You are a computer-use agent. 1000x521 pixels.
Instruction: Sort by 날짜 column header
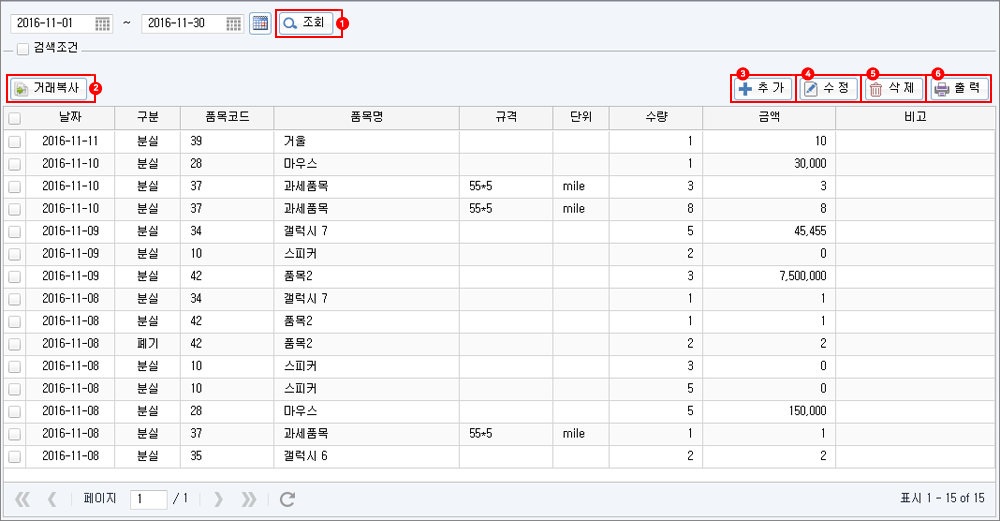70,117
